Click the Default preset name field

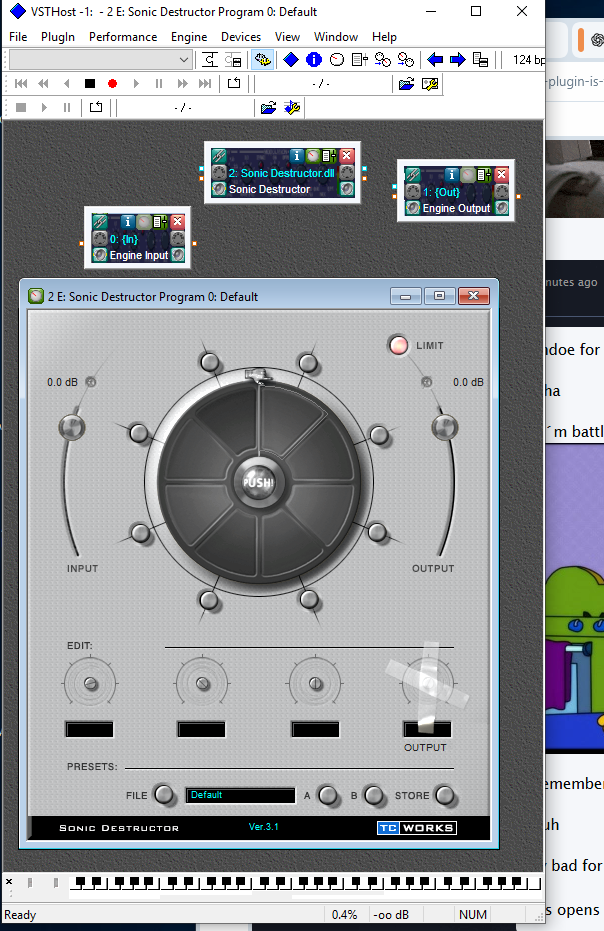pos(241,795)
